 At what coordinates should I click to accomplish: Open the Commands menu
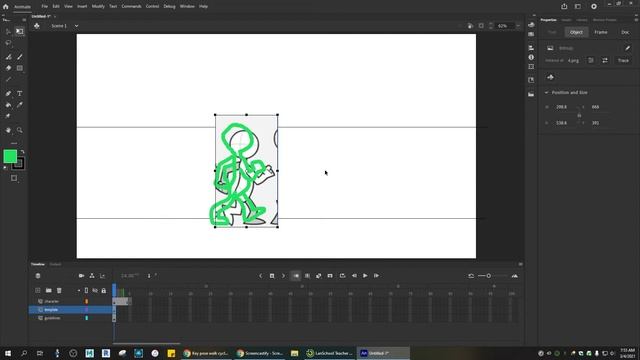coord(131,7)
